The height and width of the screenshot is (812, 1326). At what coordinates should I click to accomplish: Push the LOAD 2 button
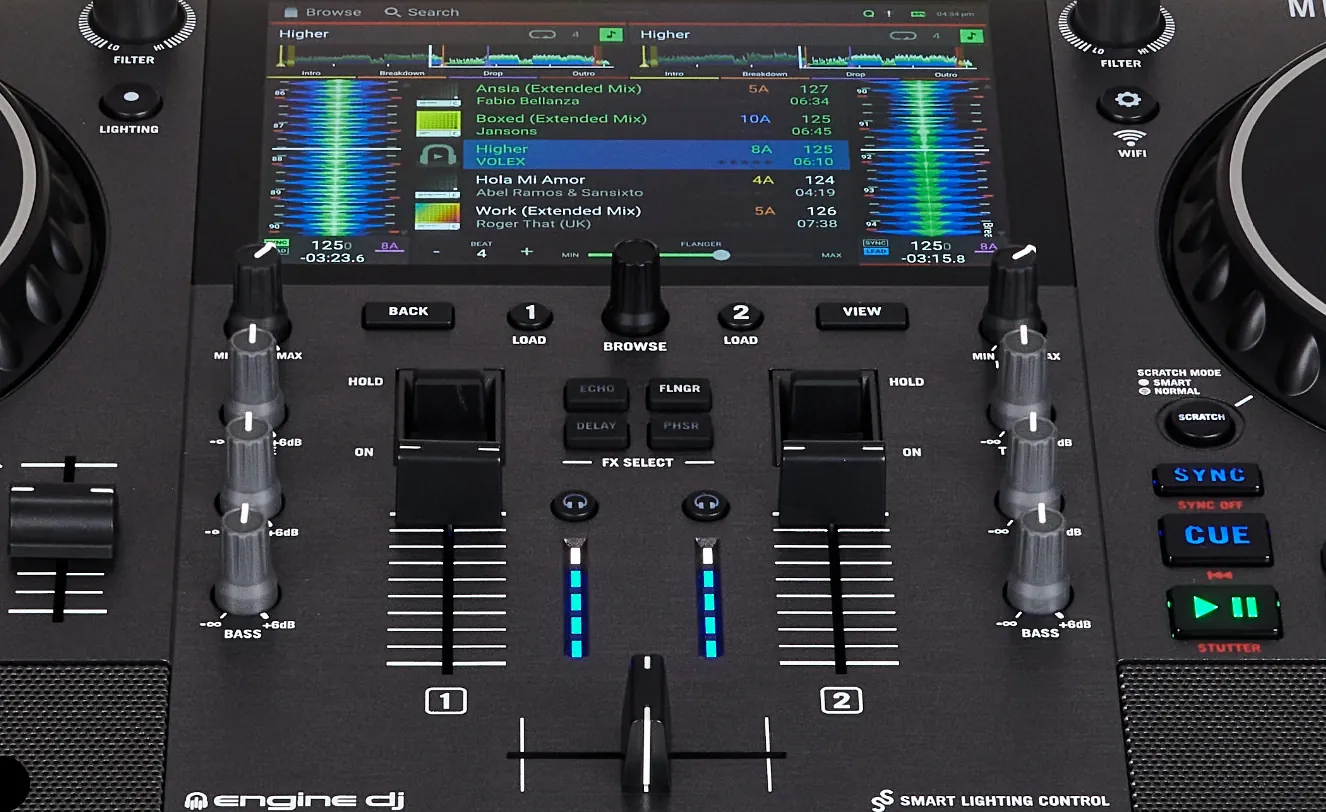coord(741,314)
